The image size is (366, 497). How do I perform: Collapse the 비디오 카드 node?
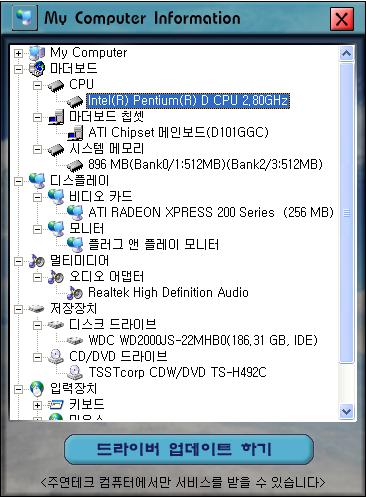tap(38, 197)
